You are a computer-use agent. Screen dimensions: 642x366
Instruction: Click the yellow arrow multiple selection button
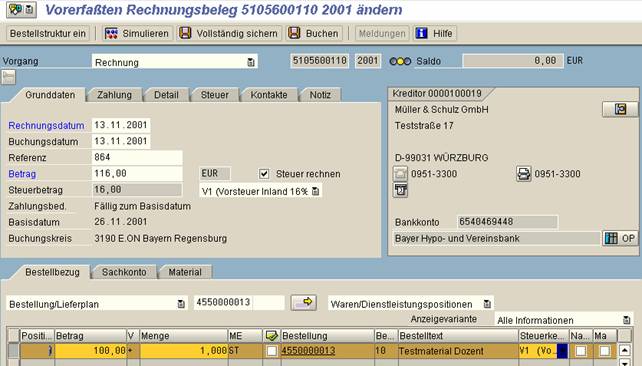(x=303, y=303)
